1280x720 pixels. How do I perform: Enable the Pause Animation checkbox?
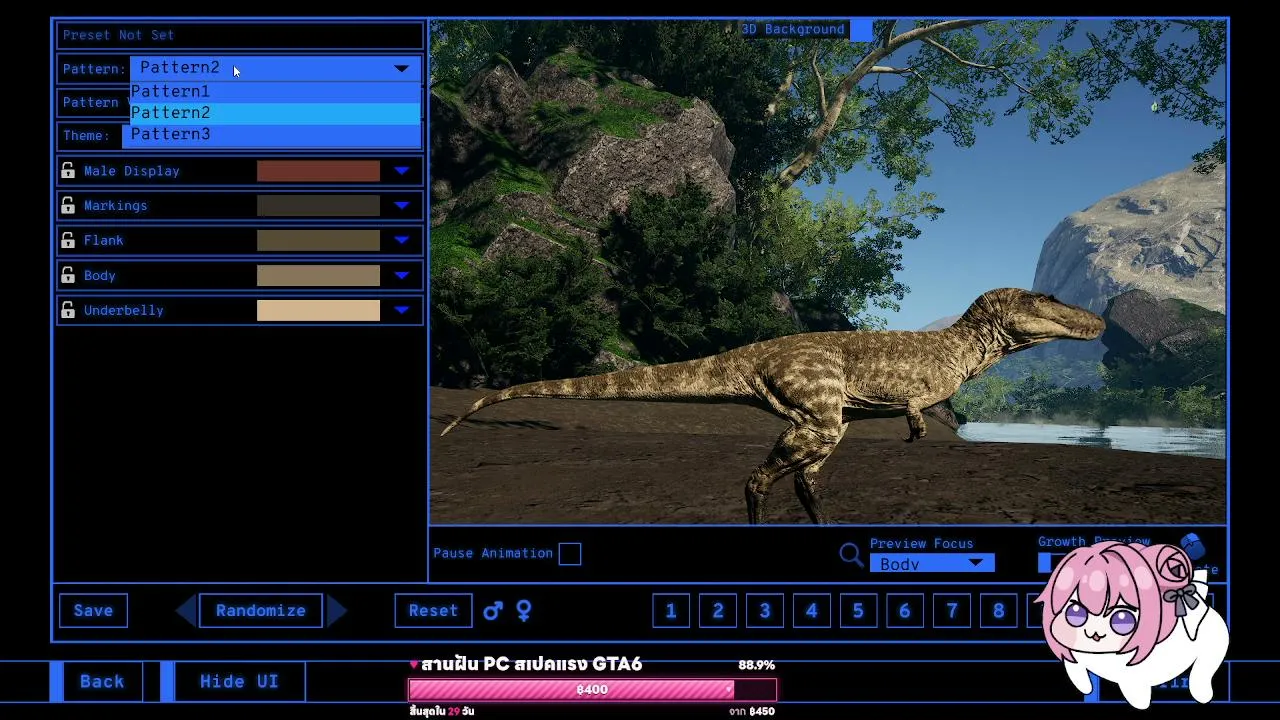(570, 554)
